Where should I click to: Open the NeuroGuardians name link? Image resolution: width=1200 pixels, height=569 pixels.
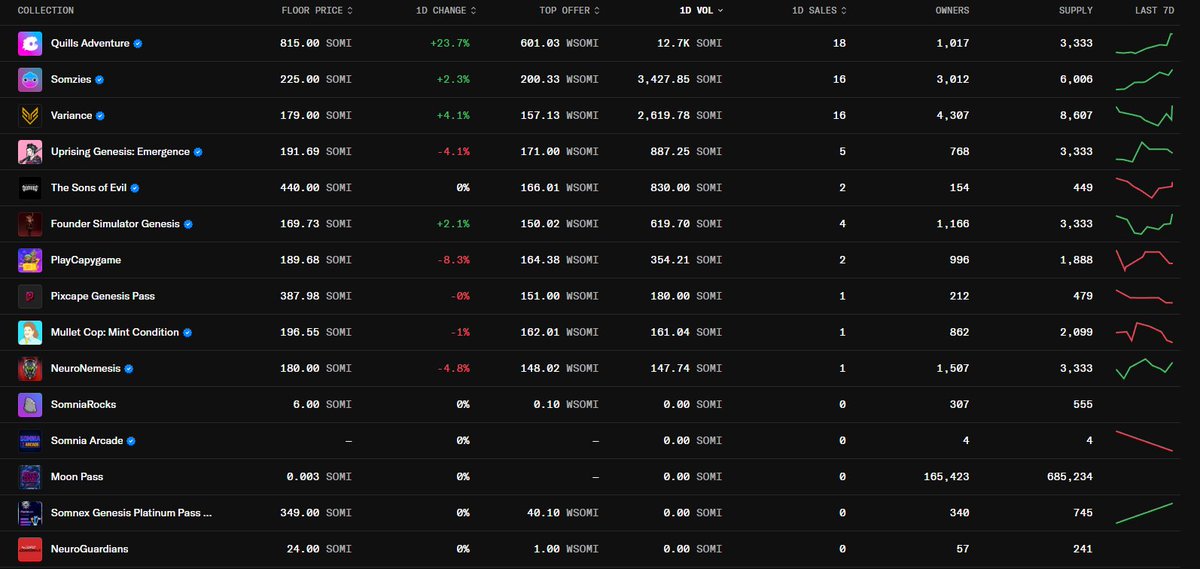click(90, 549)
